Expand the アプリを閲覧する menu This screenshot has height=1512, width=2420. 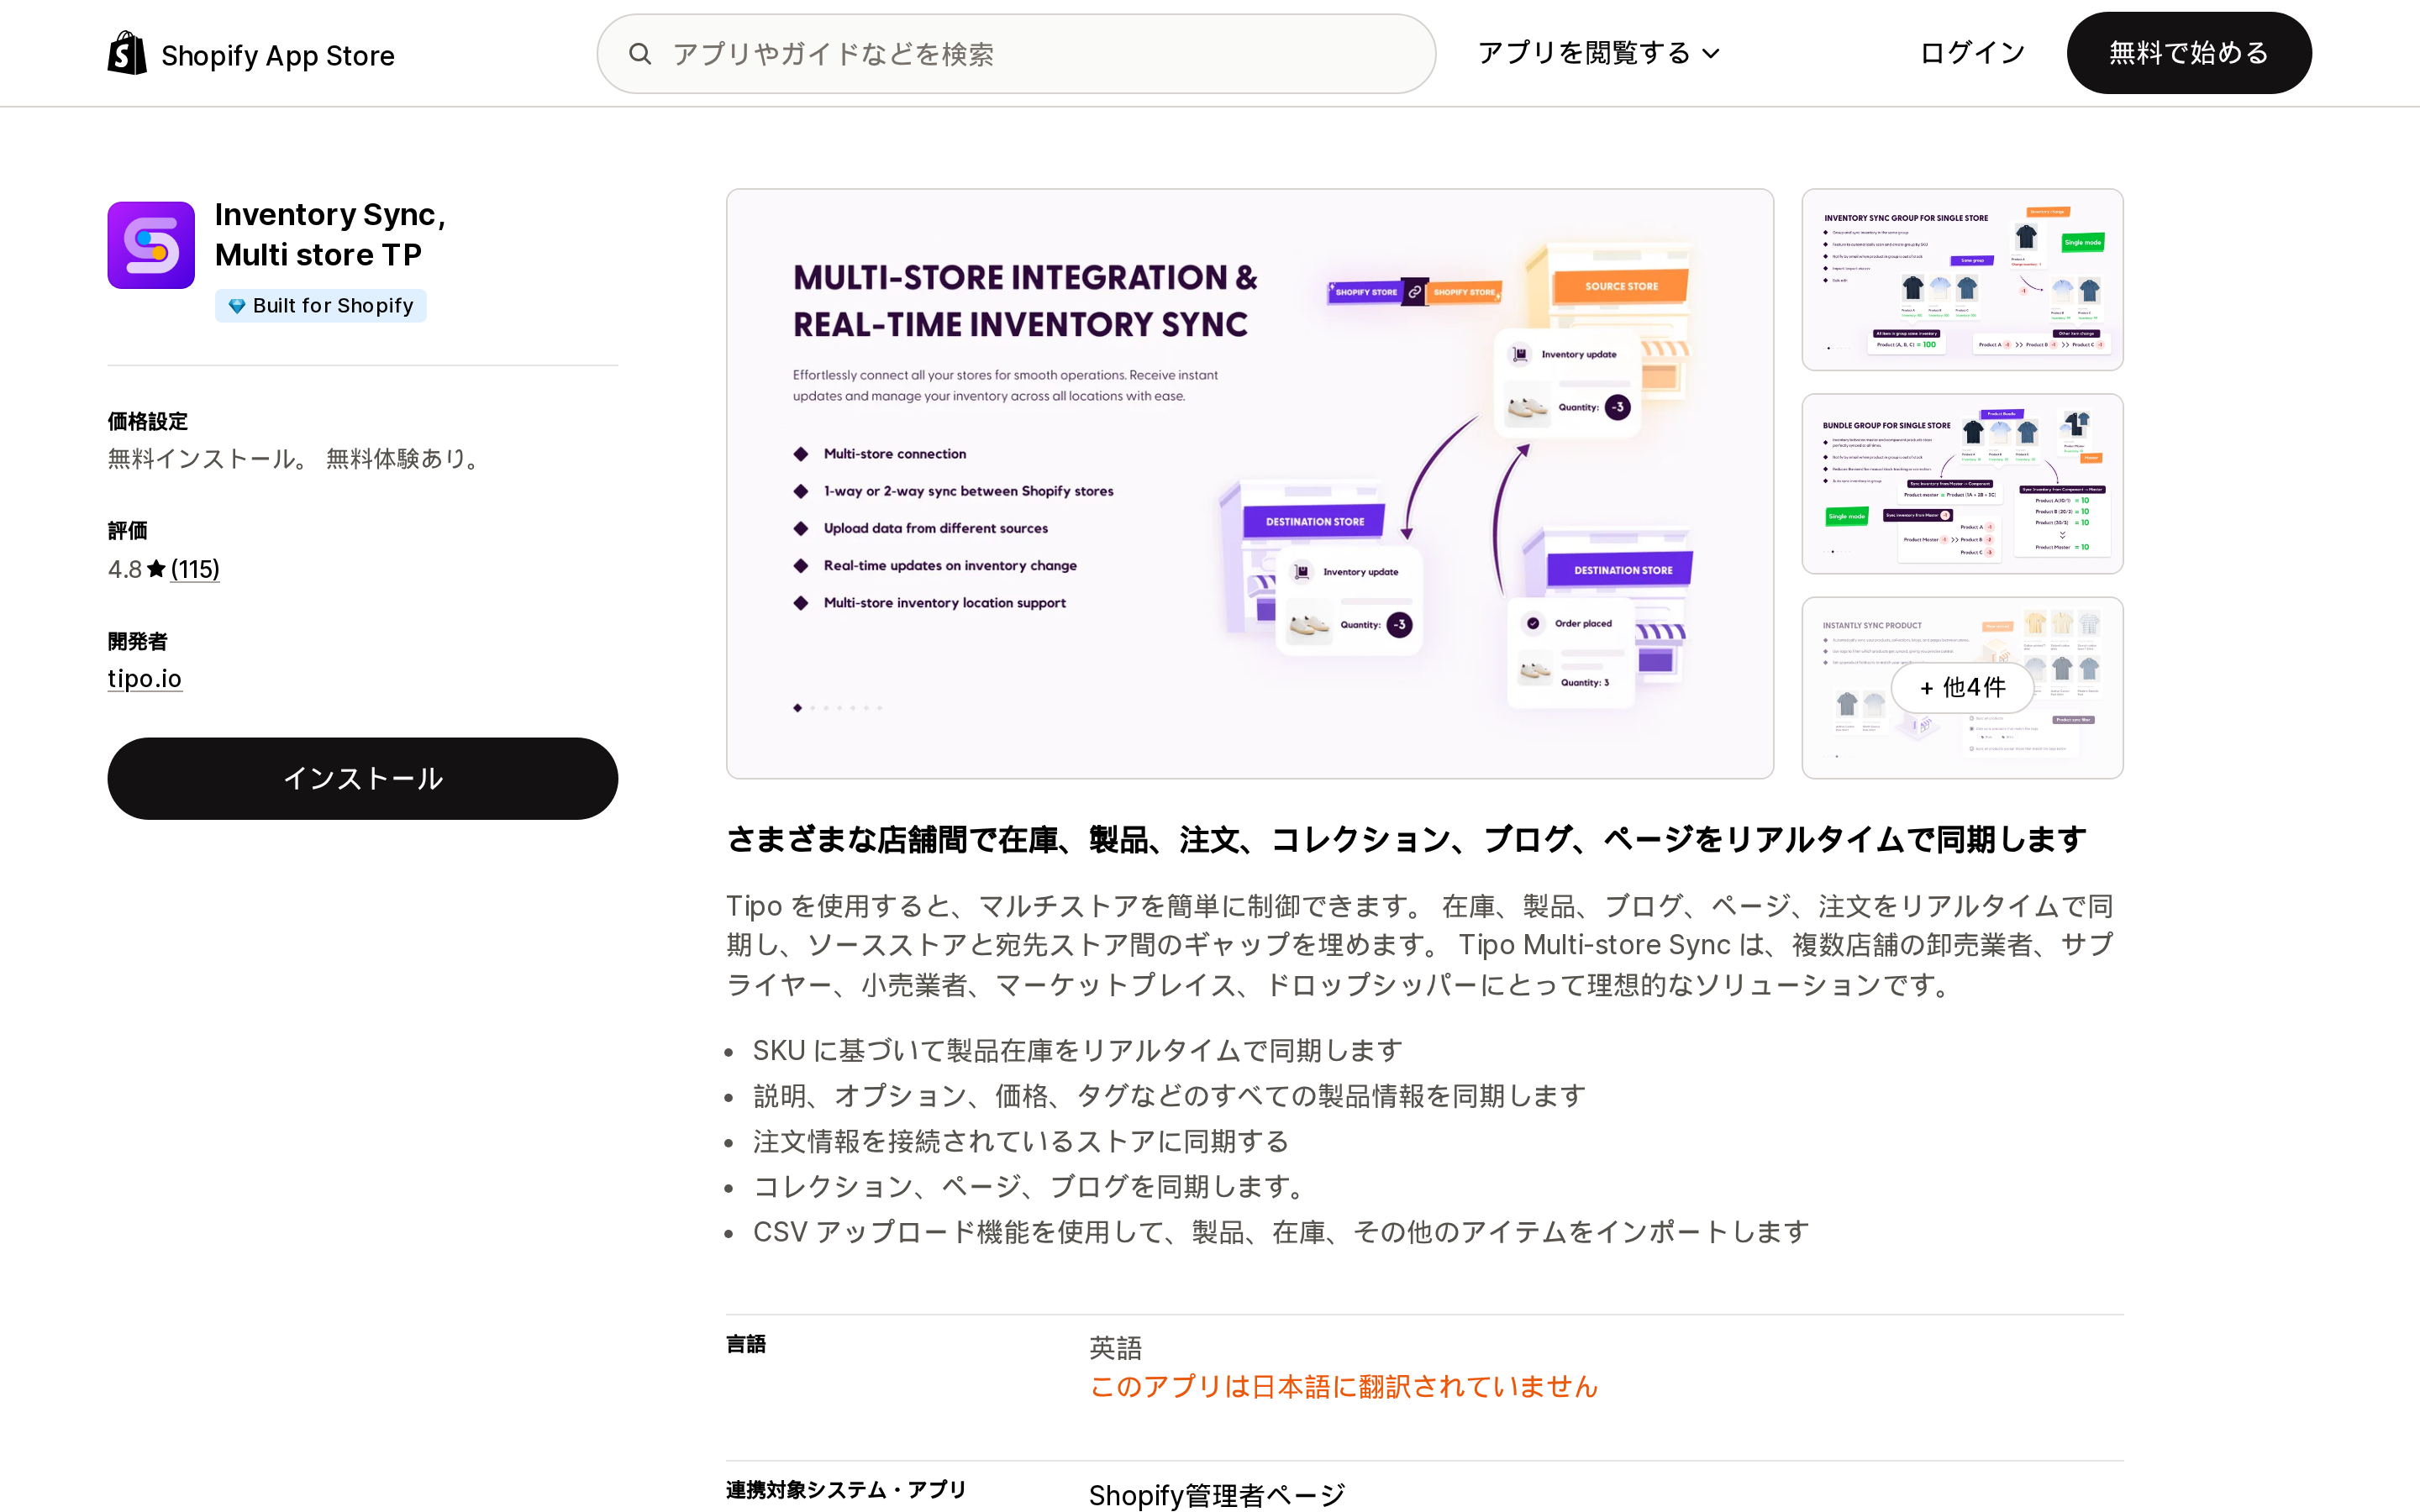pyautogui.click(x=1598, y=53)
